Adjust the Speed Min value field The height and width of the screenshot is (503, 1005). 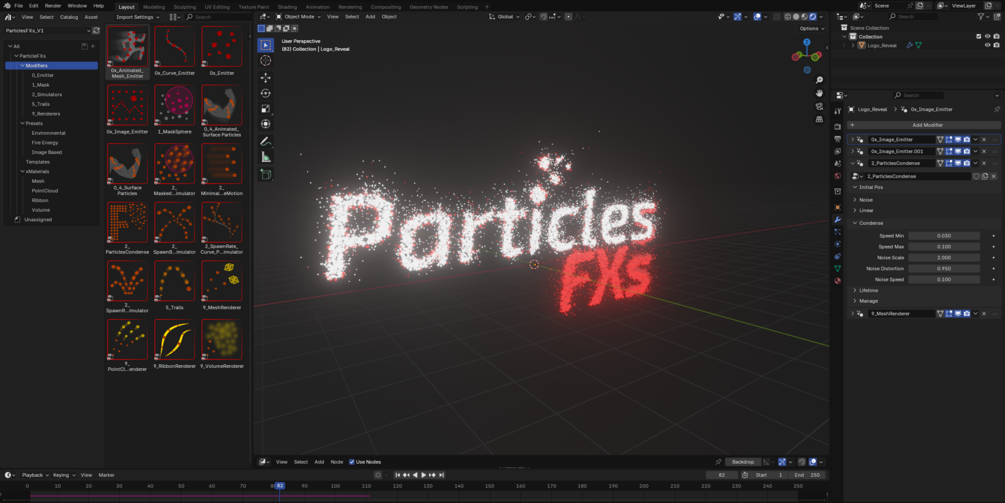click(x=943, y=236)
